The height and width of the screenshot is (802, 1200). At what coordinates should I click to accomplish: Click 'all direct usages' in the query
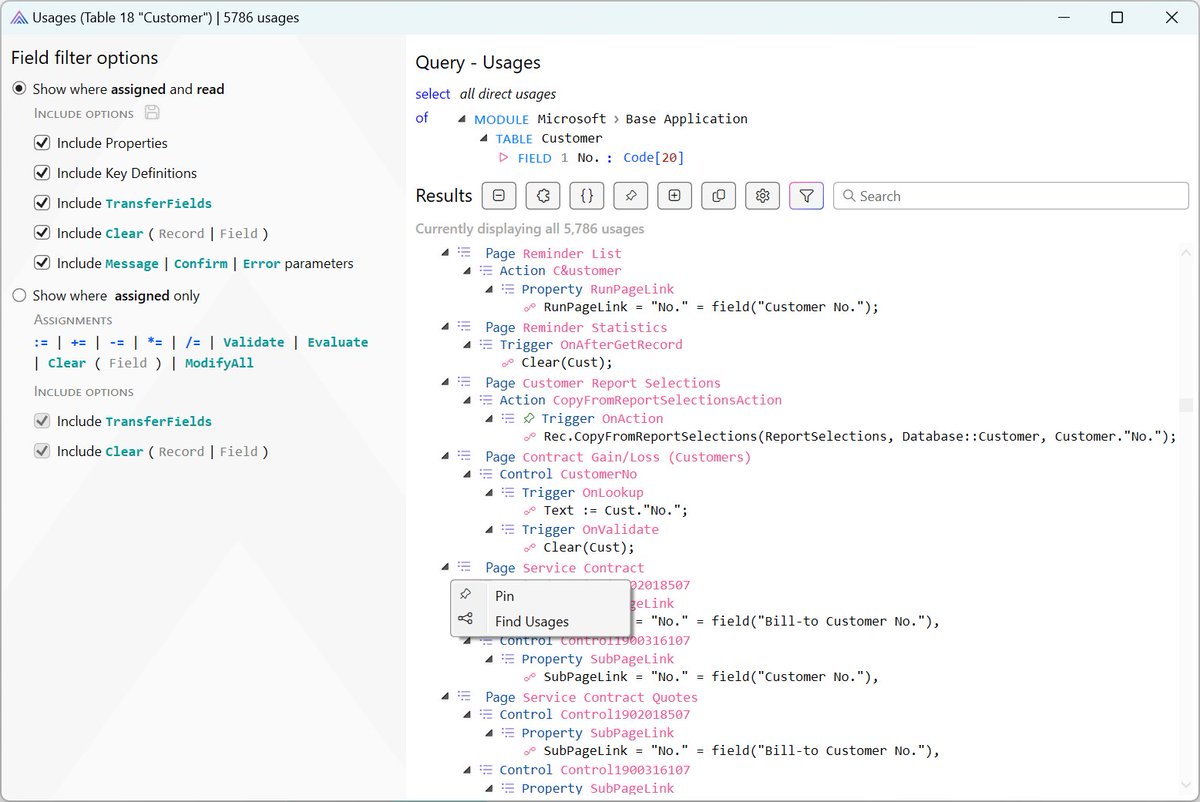point(508,94)
